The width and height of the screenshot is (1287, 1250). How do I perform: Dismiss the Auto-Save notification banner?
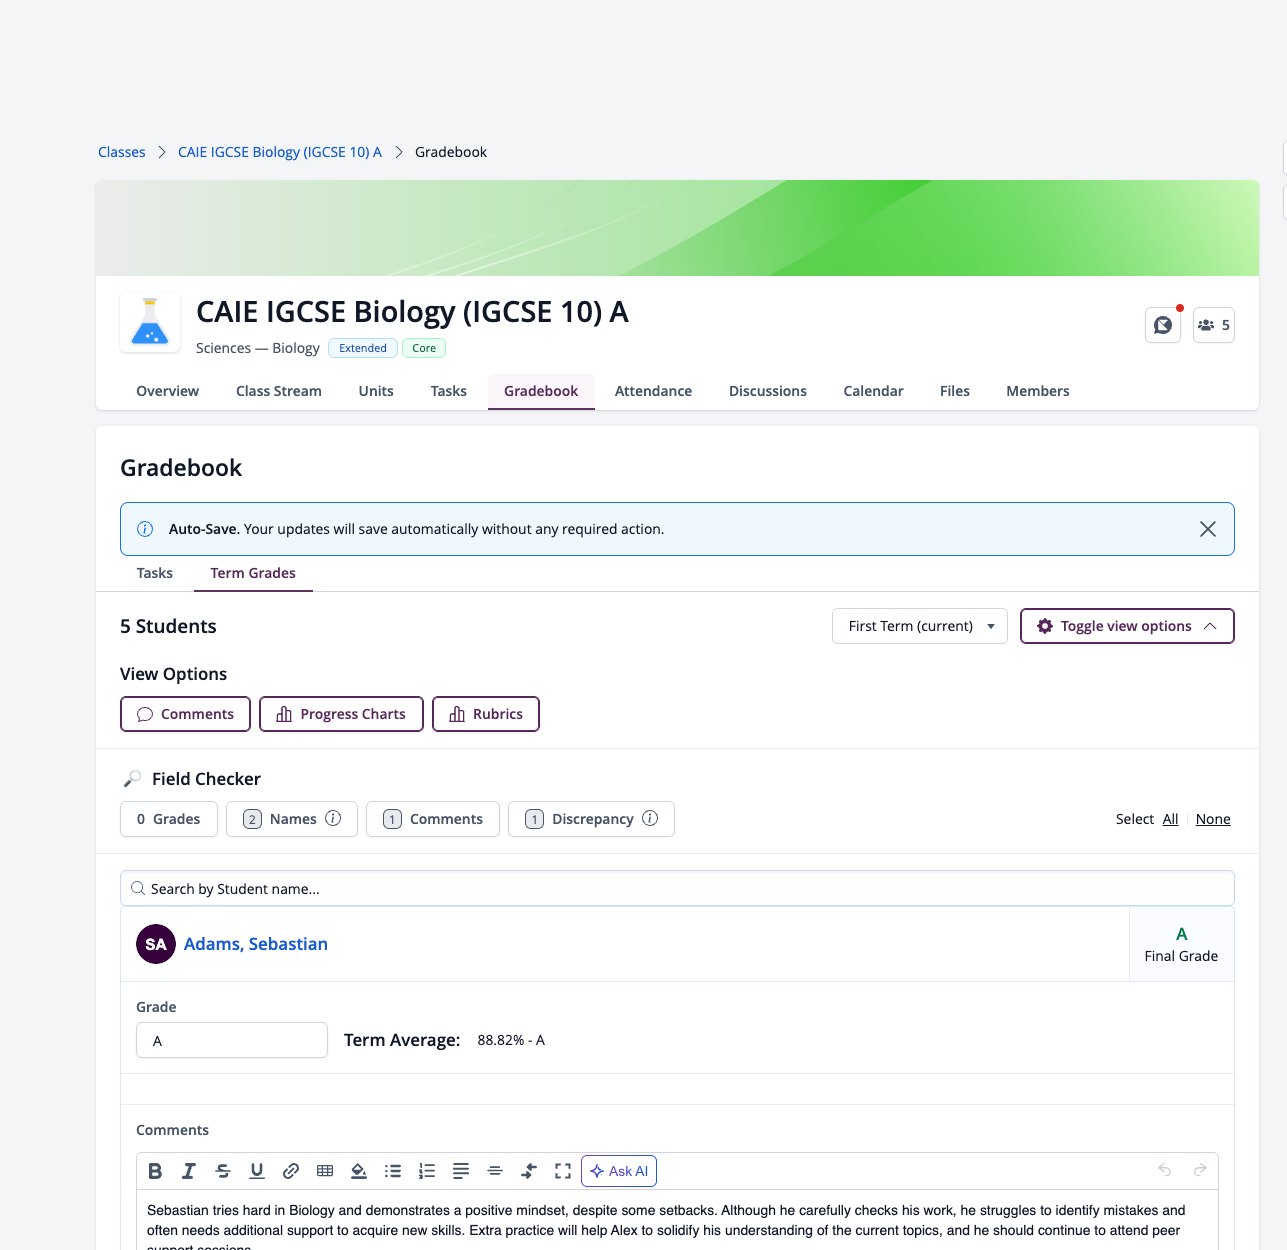pyautogui.click(x=1208, y=529)
